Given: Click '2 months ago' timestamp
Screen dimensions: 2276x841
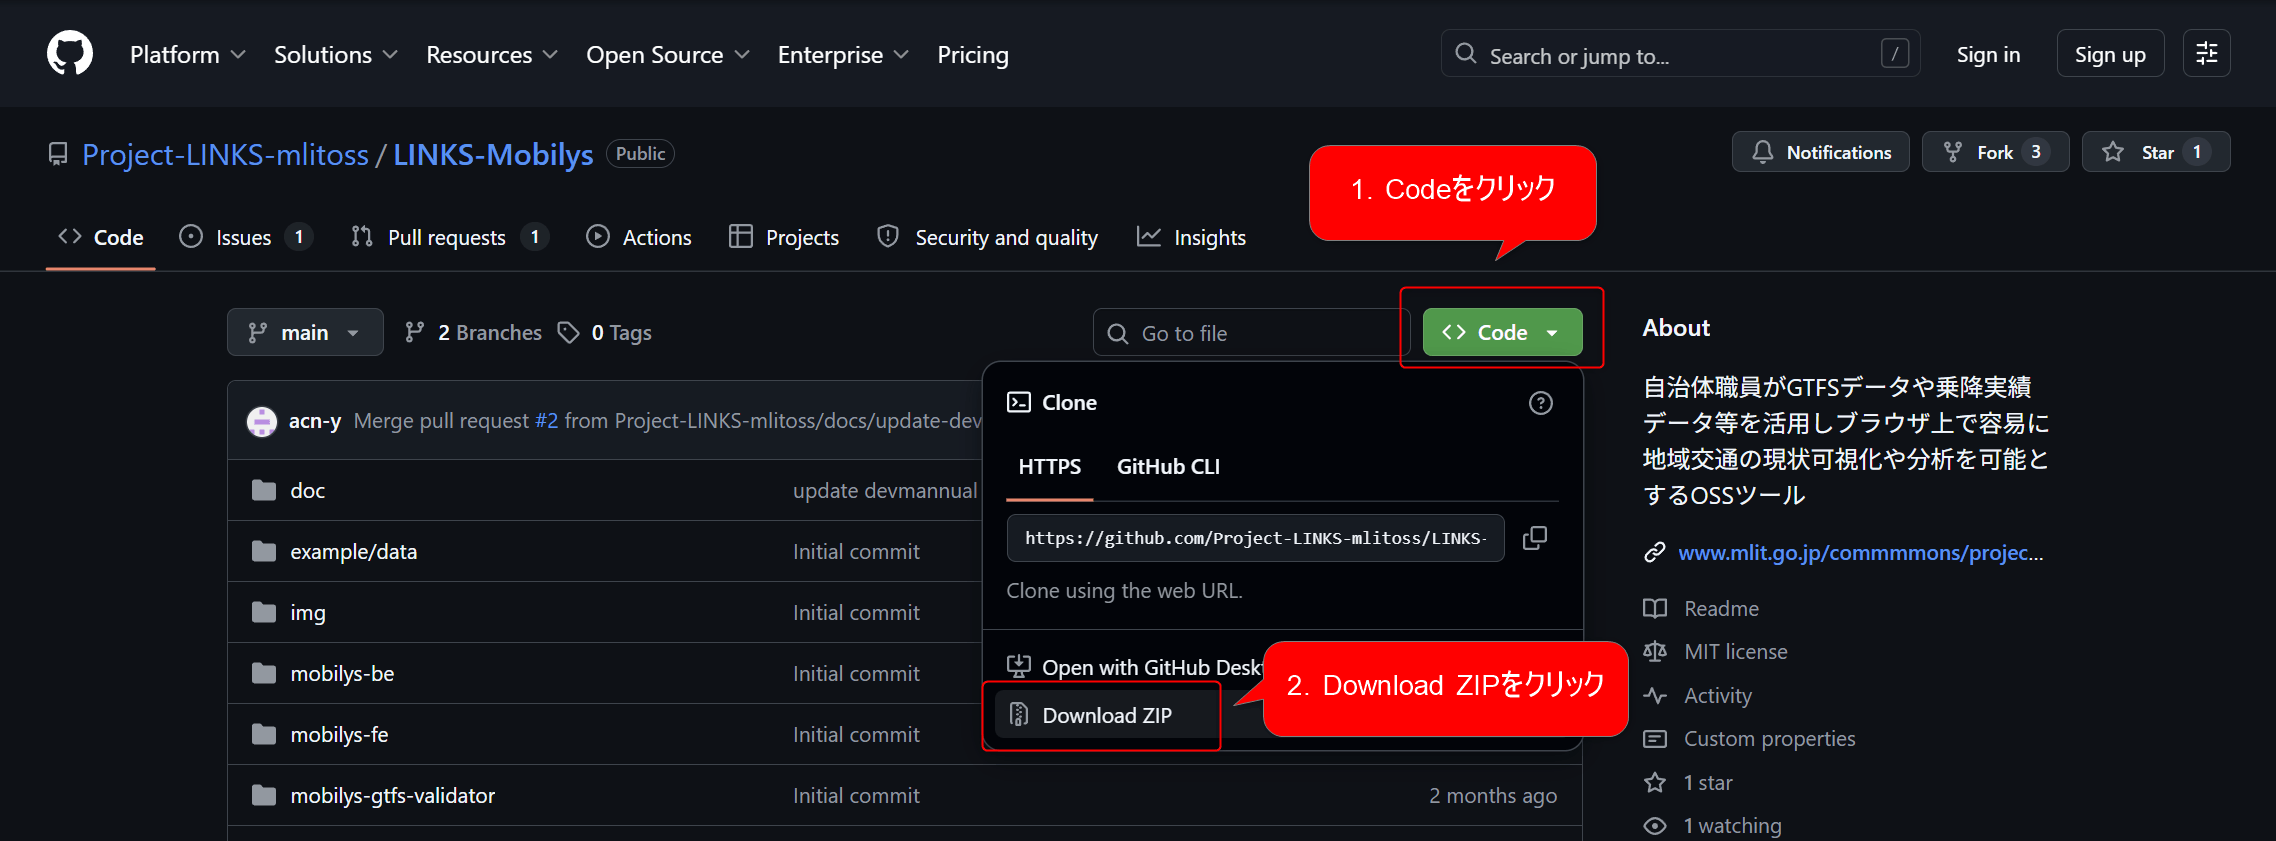Looking at the screenshot, I should (x=1493, y=796).
